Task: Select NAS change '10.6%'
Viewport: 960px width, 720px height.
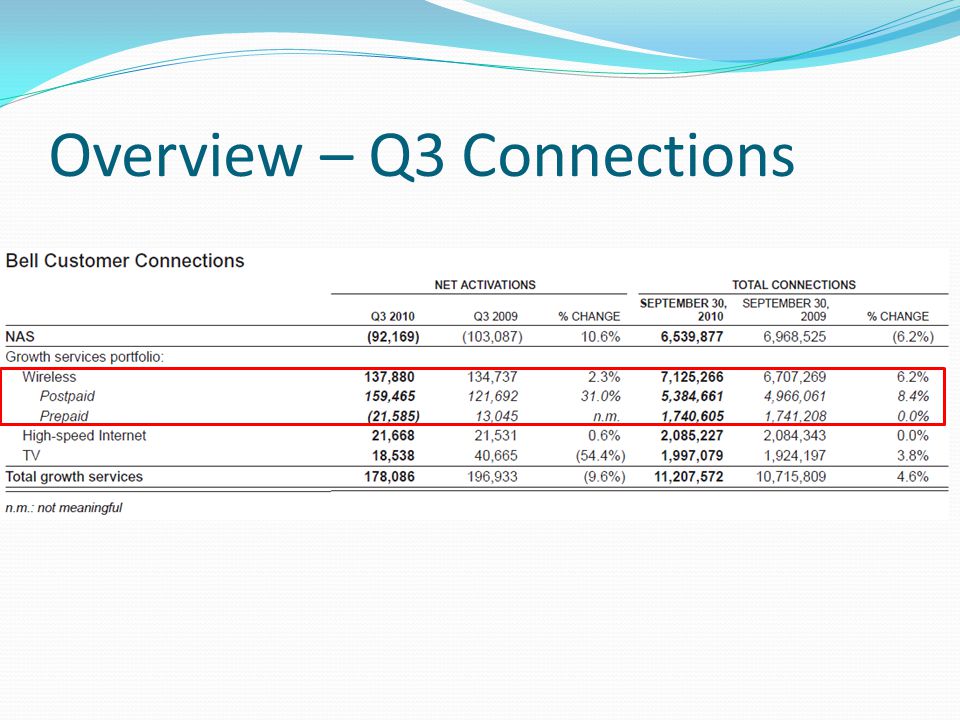Action: point(600,337)
